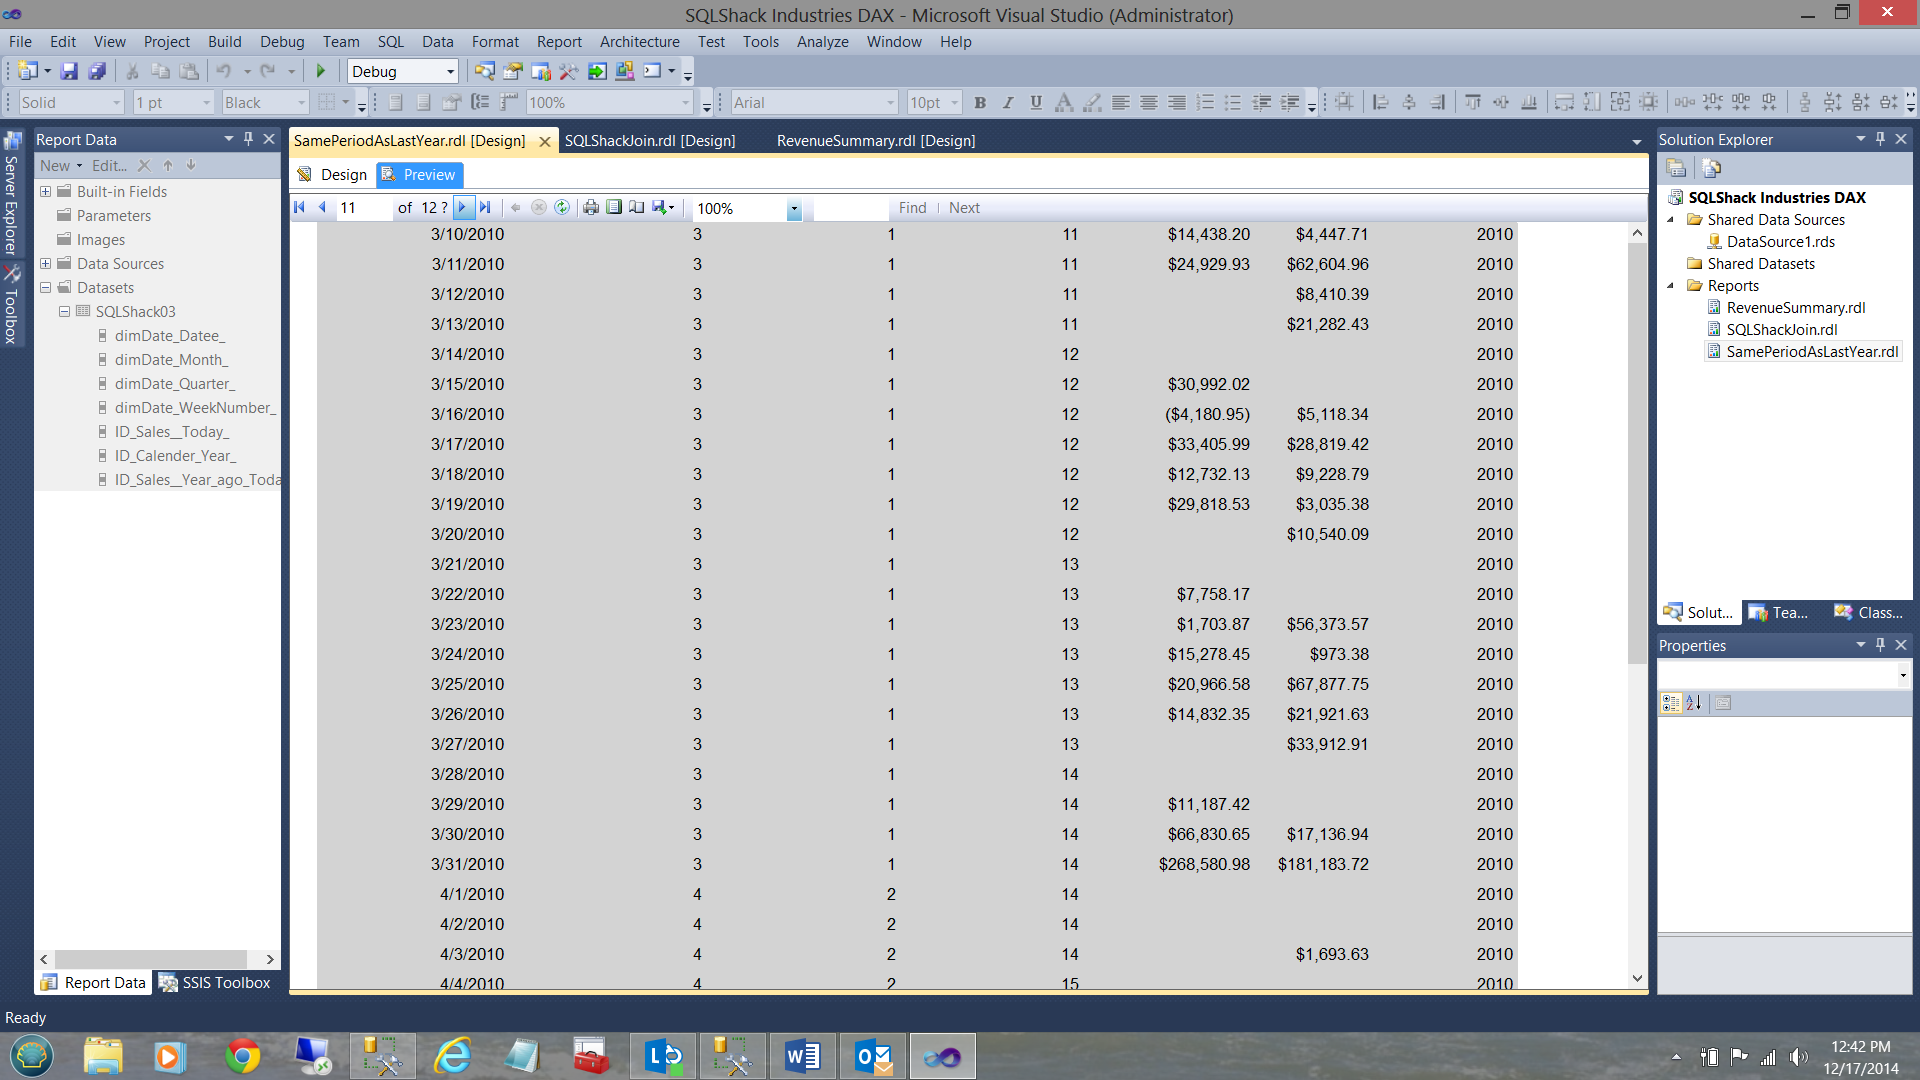Viewport: 1920px width, 1080px height.
Task: Switch to print layout view
Action: click(x=614, y=207)
